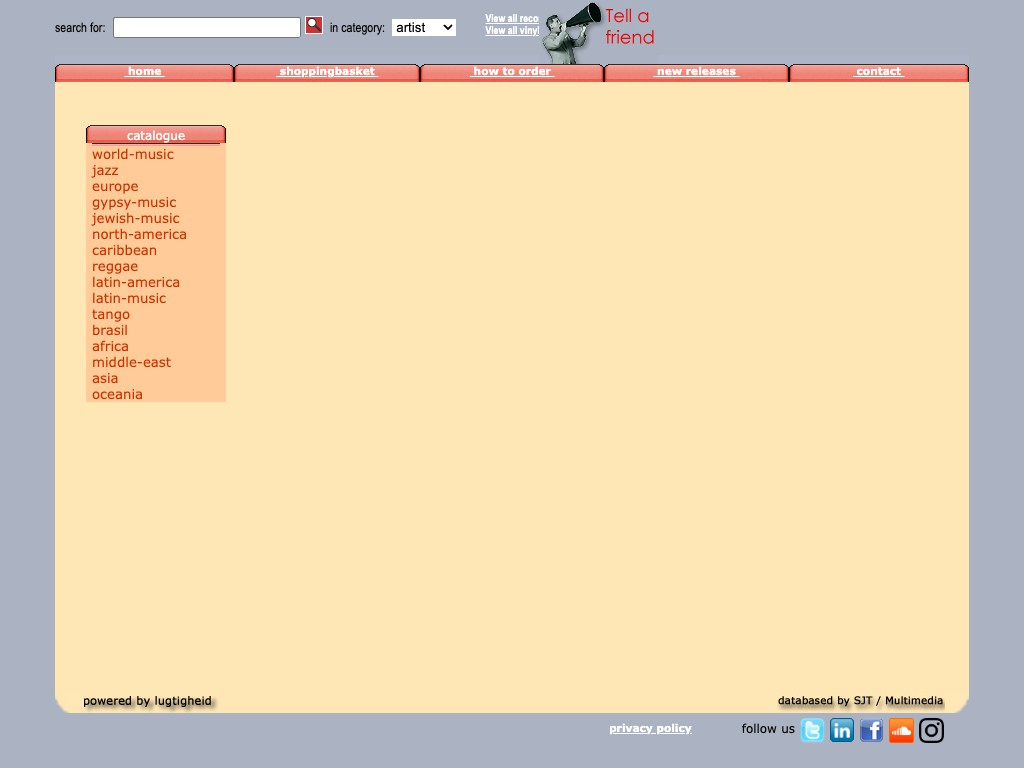Click the red search magnifier icon
This screenshot has width=1024, height=768.
coord(314,26)
